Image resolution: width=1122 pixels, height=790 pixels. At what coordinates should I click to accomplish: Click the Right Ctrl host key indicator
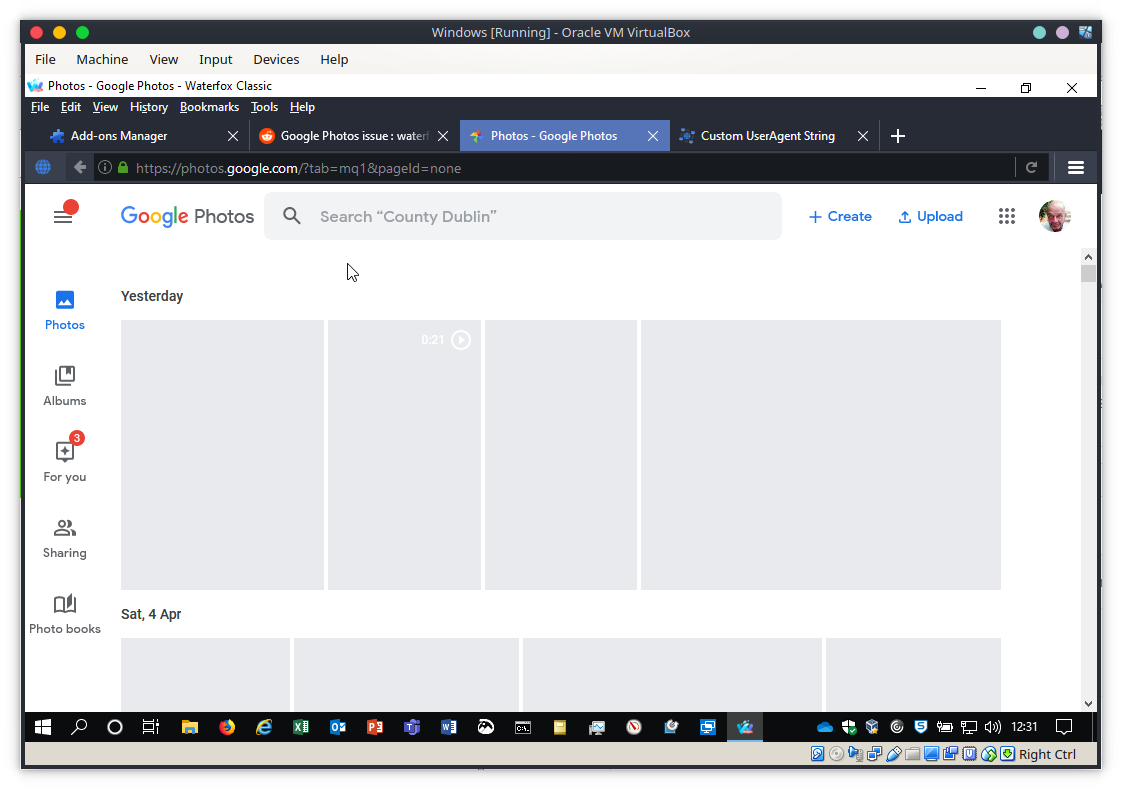click(x=1047, y=754)
